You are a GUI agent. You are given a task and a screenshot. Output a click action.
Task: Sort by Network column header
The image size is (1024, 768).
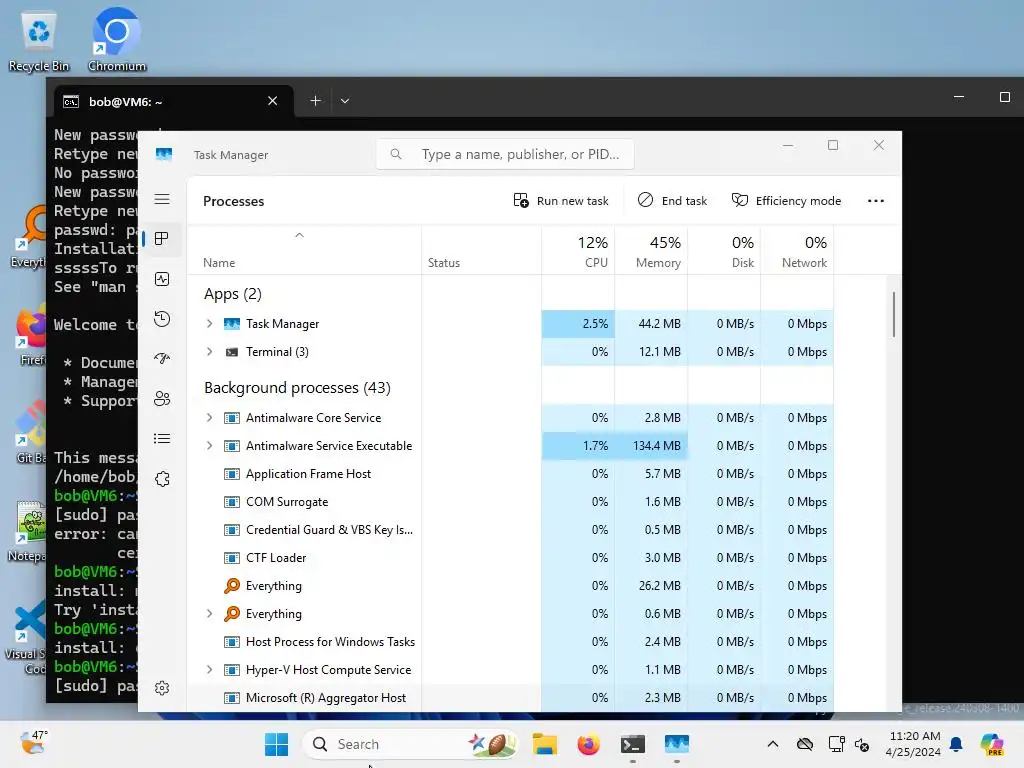click(797, 251)
